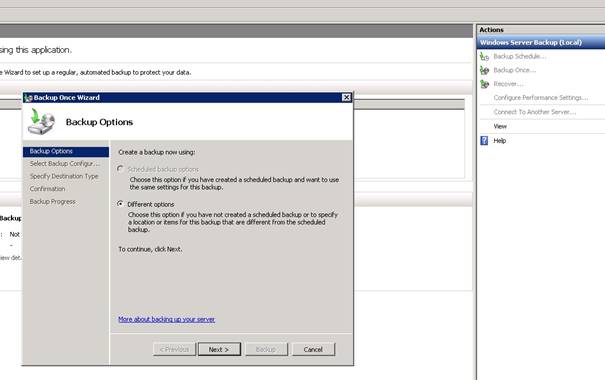The height and width of the screenshot is (380, 605).
Task: Click the Previous button
Action: tap(174, 350)
